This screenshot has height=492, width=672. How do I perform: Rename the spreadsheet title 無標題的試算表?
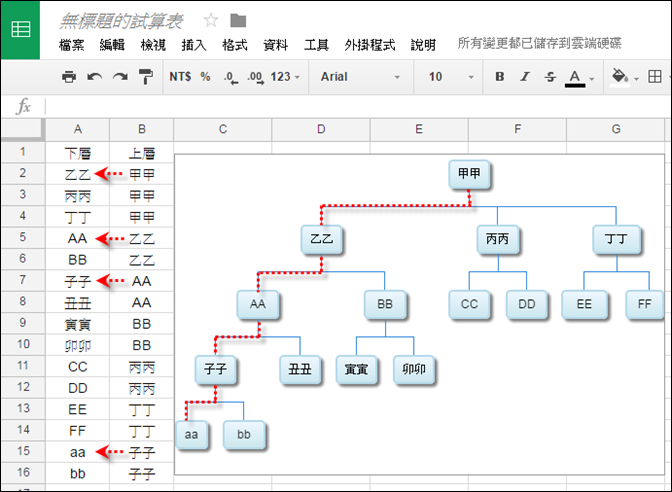tap(121, 21)
